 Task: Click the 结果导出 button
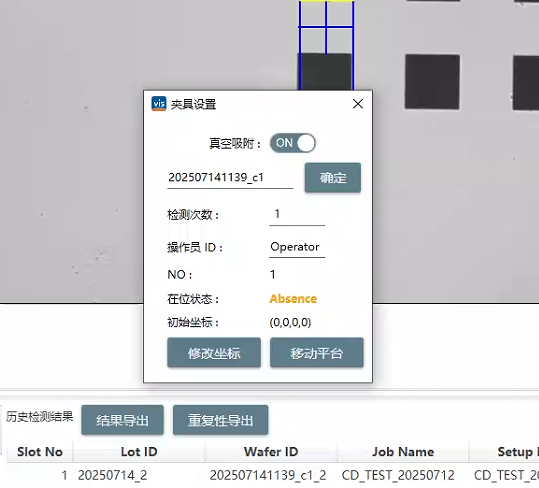click(x=122, y=420)
